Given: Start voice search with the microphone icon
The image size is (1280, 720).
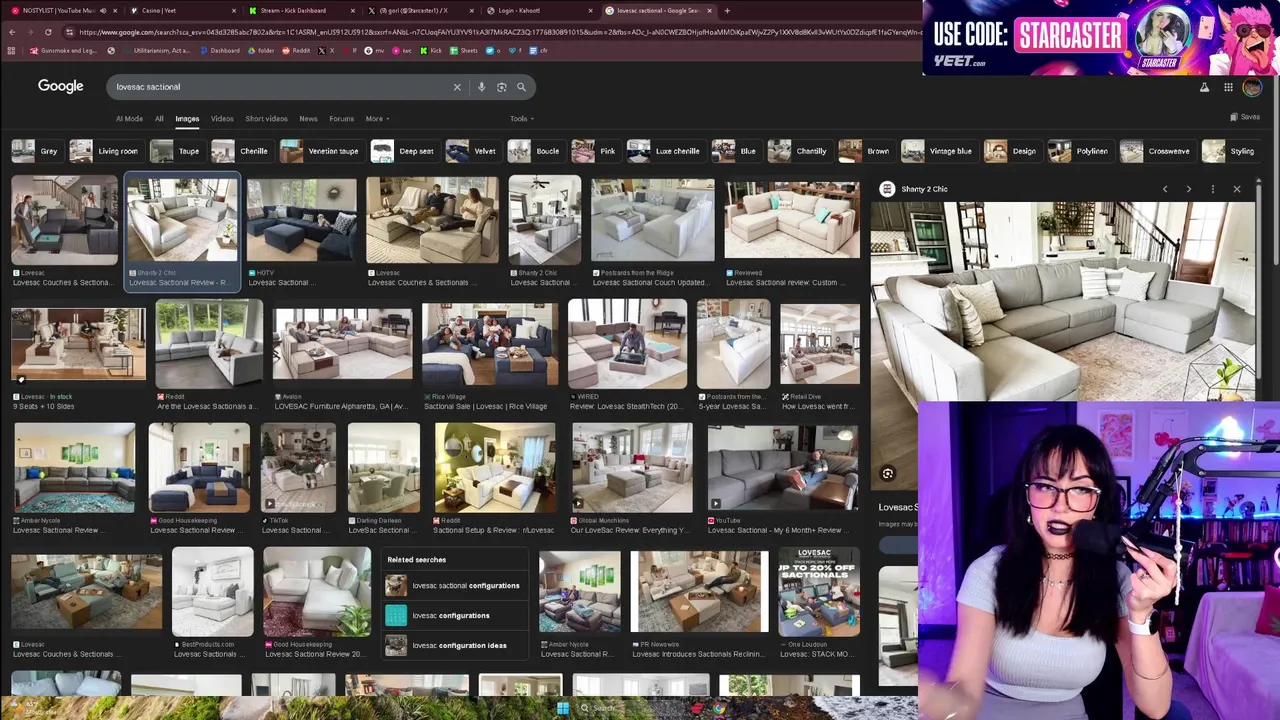Looking at the screenshot, I should pos(481,87).
